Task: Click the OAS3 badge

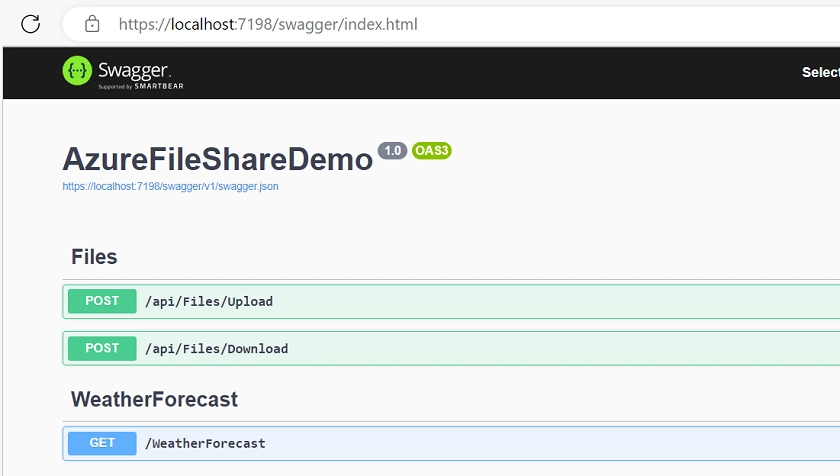Action: 432,150
